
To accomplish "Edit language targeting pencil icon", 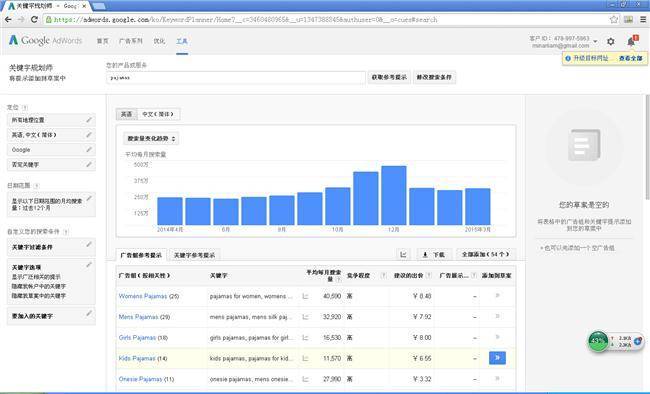I will [89, 135].
